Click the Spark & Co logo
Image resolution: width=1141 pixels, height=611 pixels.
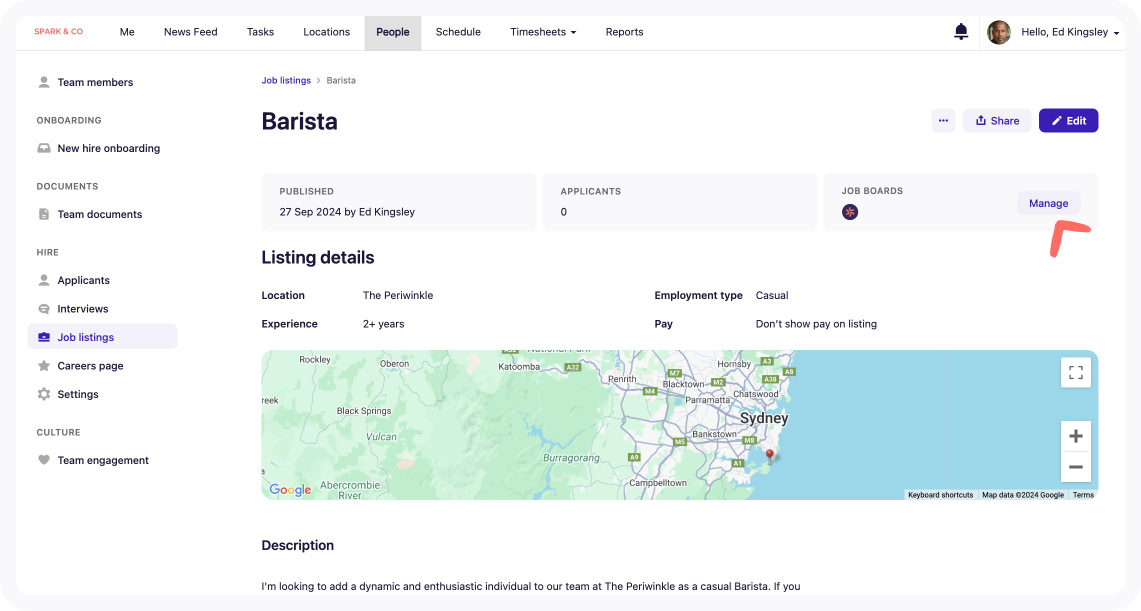[x=58, y=32]
